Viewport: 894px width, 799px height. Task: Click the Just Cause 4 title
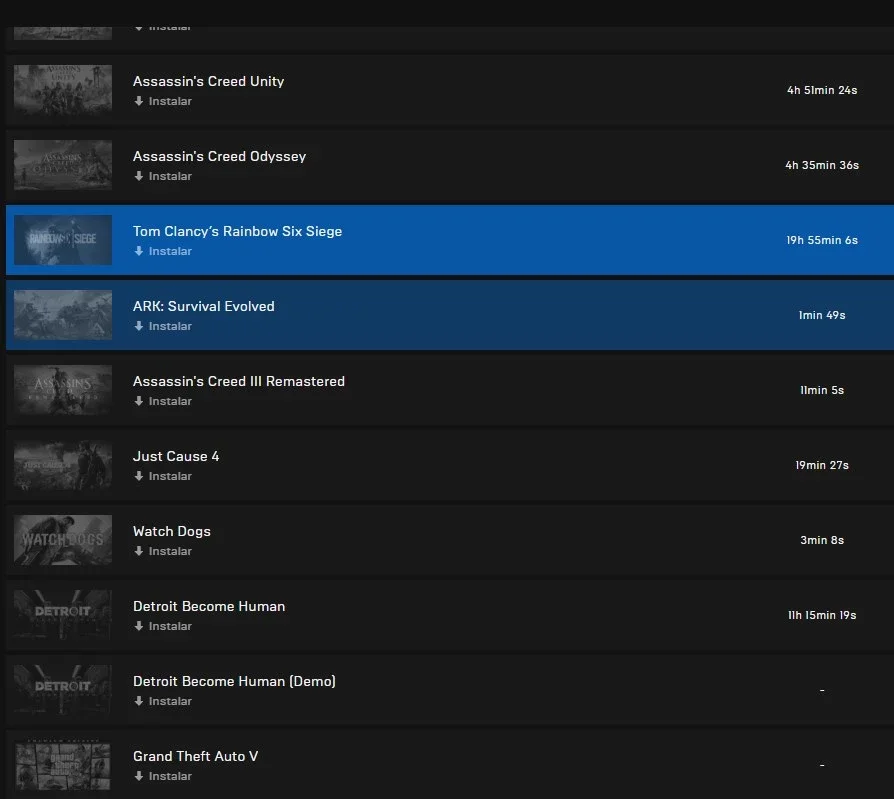[176, 456]
